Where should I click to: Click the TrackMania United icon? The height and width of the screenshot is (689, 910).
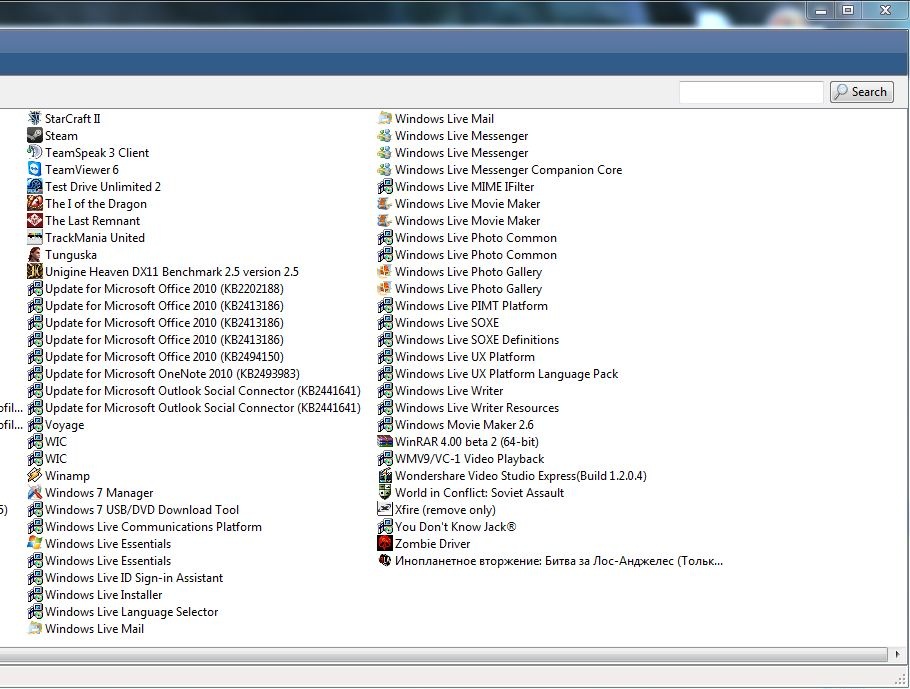coord(35,237)
